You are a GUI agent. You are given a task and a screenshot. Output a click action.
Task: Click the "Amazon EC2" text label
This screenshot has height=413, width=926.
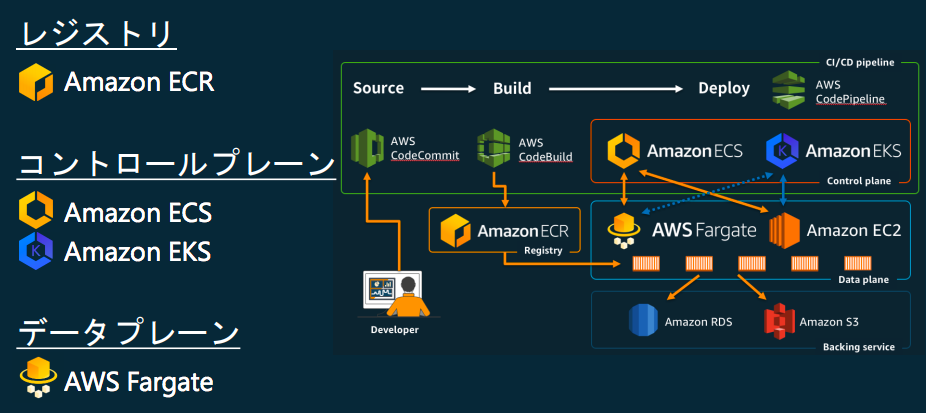854,230
